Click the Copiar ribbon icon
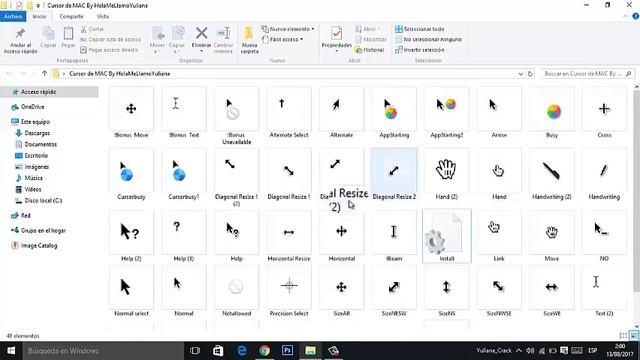The width and height of the screenshot is (640, 360). [x=48, y=34]
